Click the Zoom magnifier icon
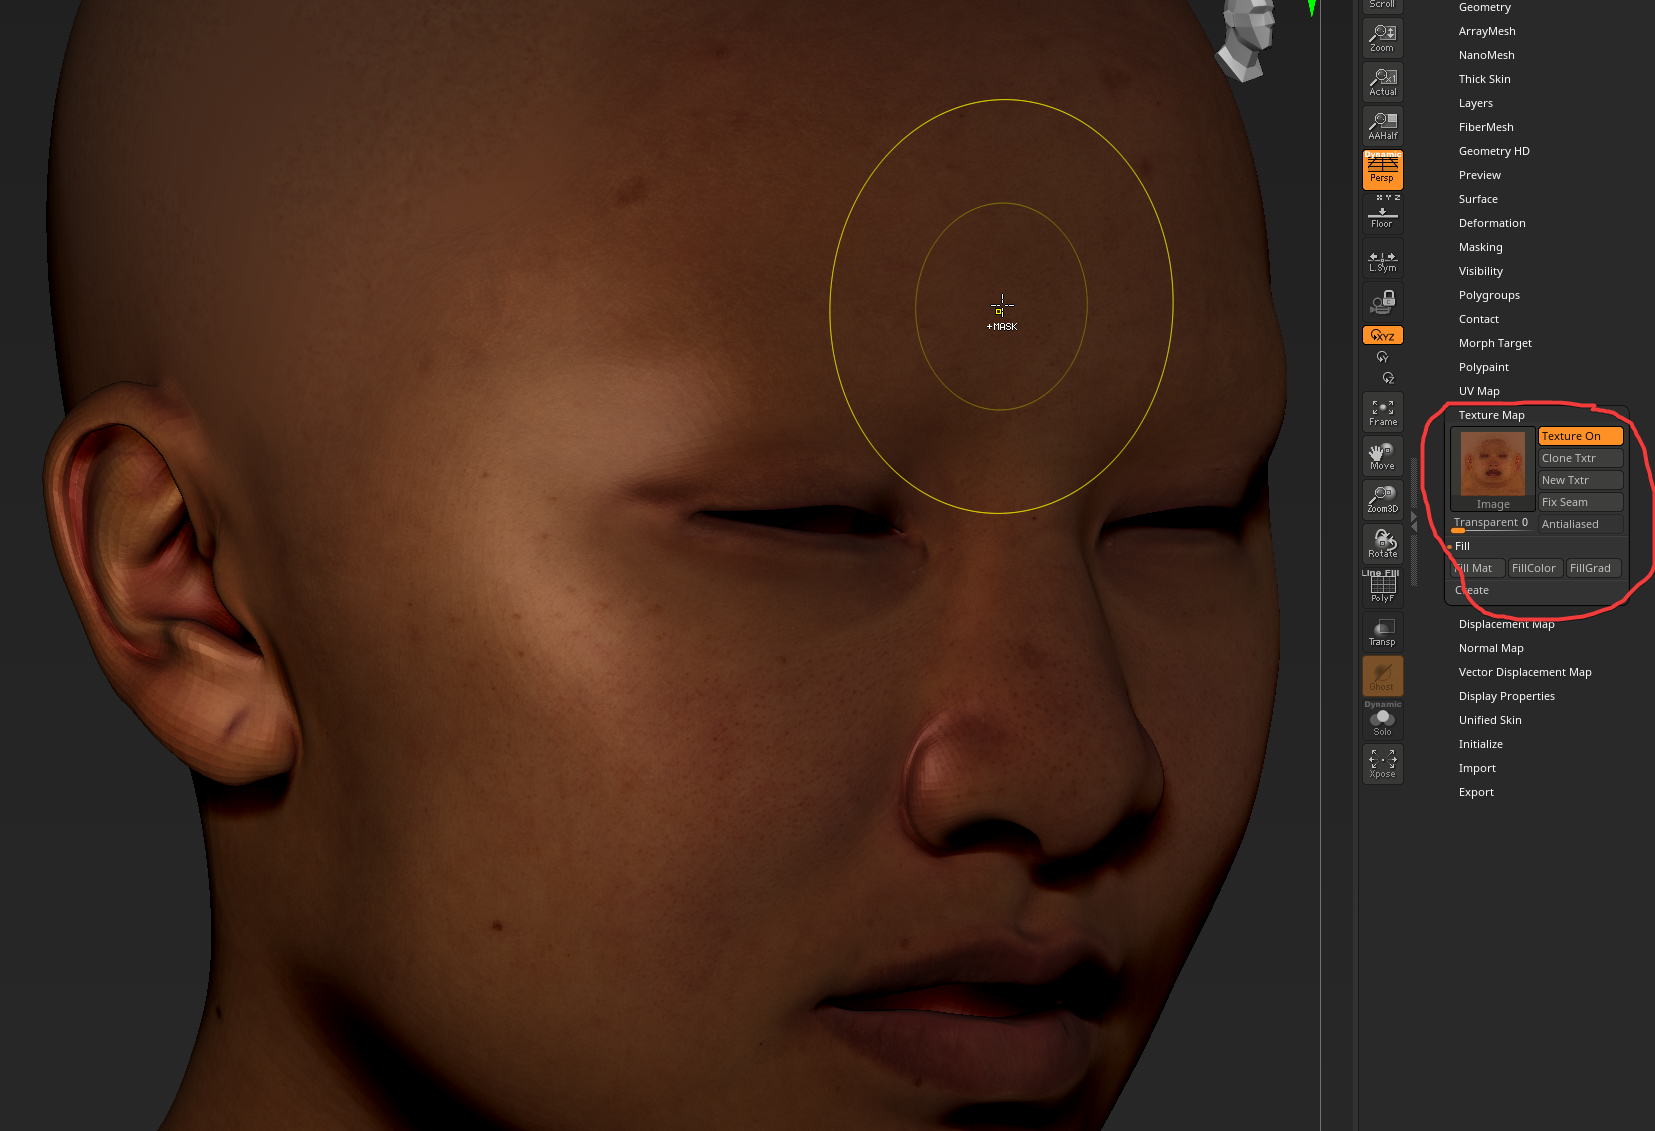 [1383, 38]
